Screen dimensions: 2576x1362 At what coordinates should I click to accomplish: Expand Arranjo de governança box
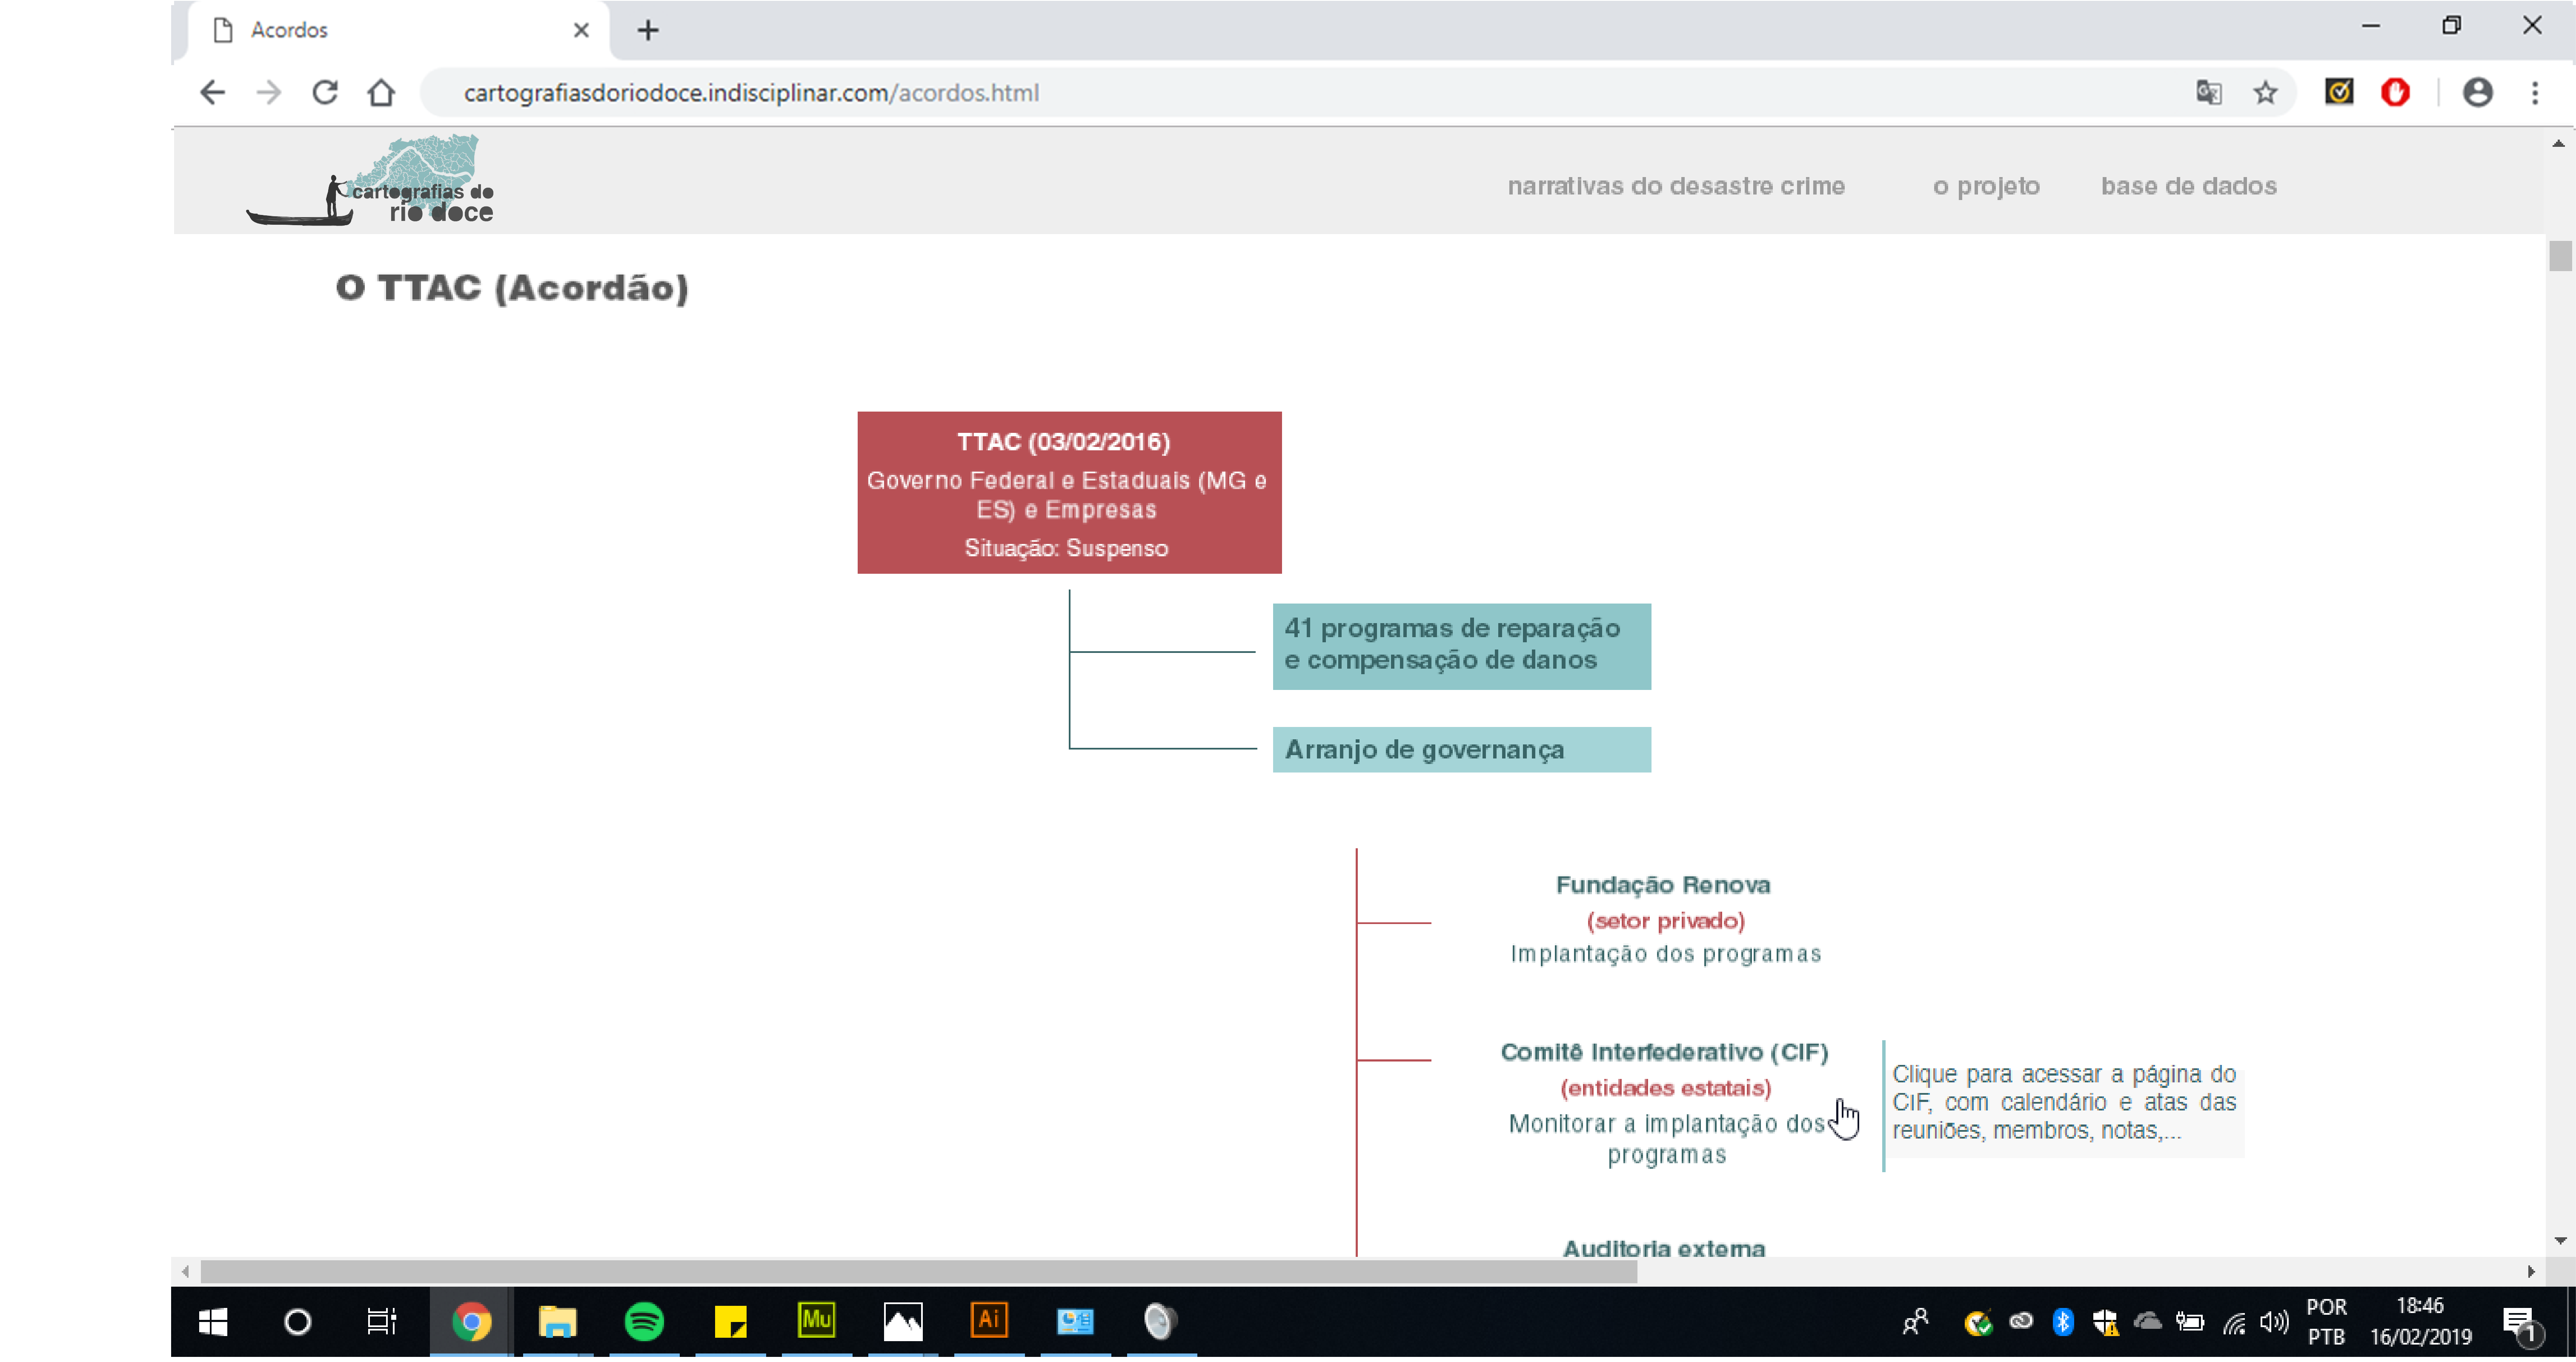coord(1460,750)
